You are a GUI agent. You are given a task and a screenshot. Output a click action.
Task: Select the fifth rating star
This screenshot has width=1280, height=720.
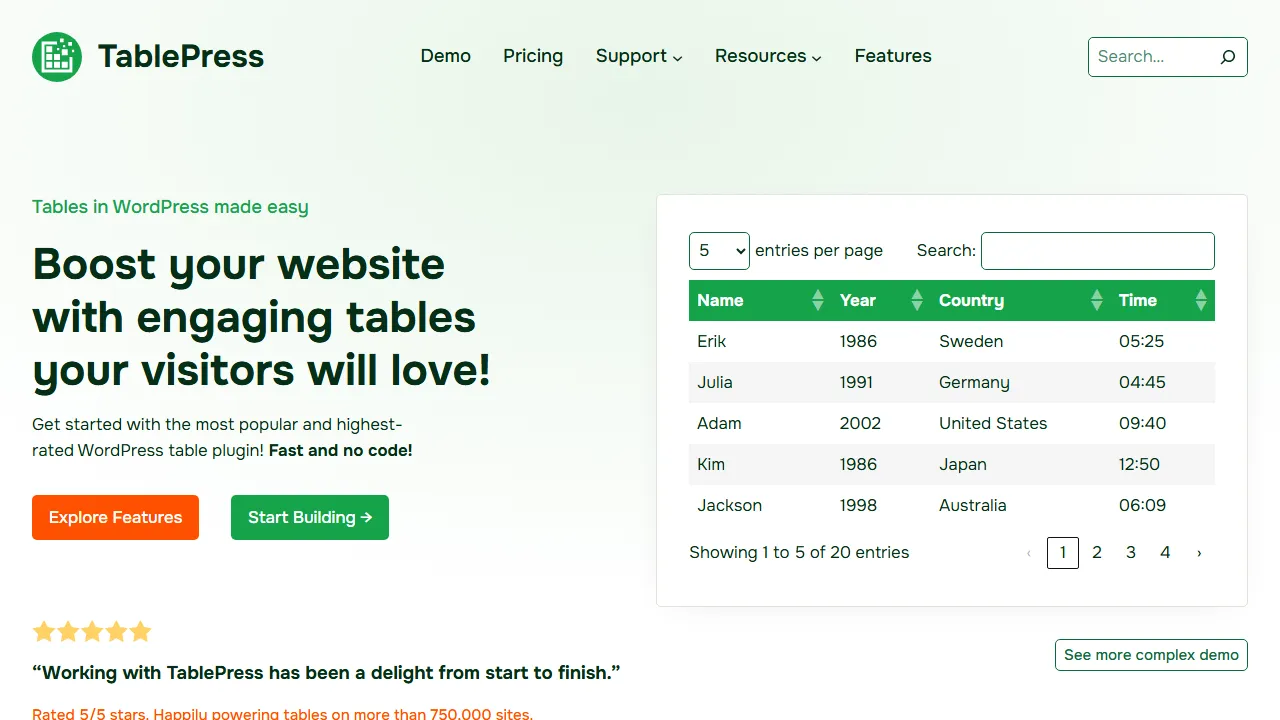(x=140, y=631)
